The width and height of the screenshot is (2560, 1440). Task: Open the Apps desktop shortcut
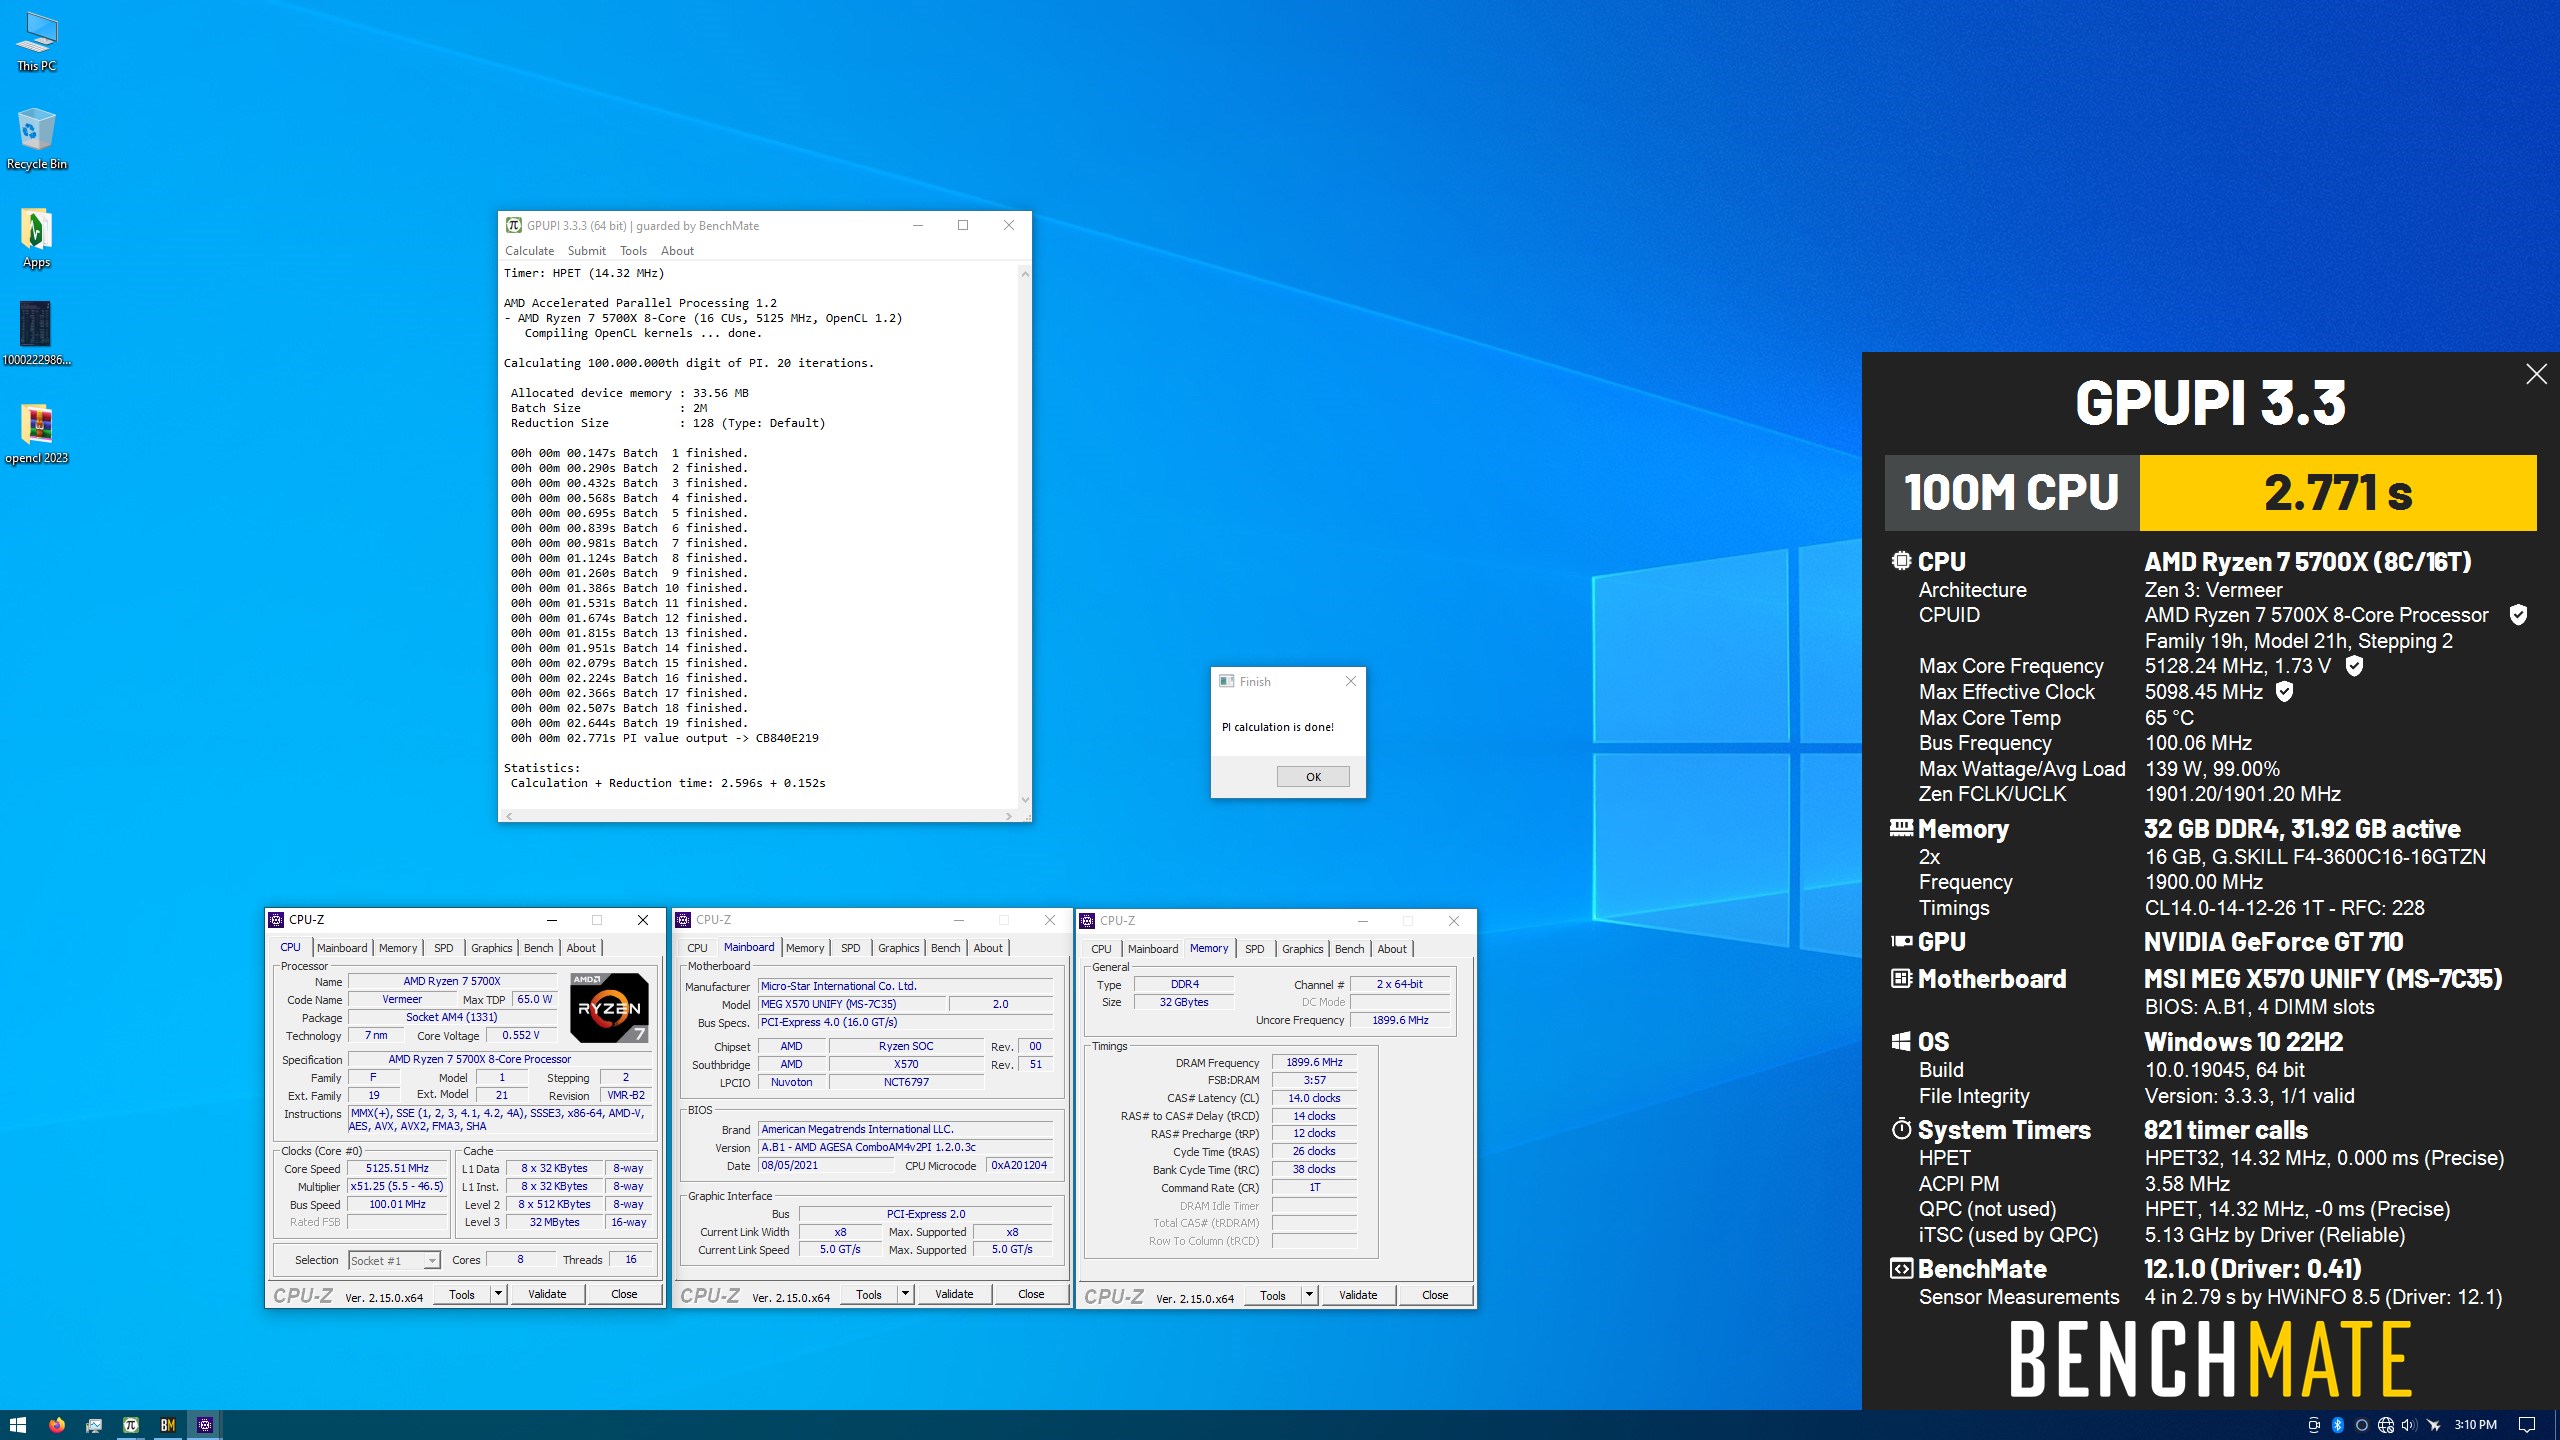tap(37, 238)
